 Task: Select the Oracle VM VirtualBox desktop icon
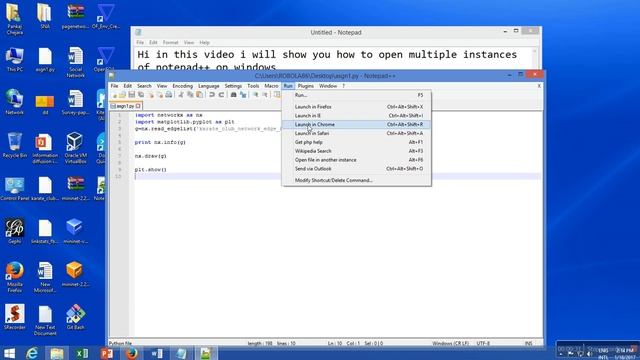pos(76,148)
